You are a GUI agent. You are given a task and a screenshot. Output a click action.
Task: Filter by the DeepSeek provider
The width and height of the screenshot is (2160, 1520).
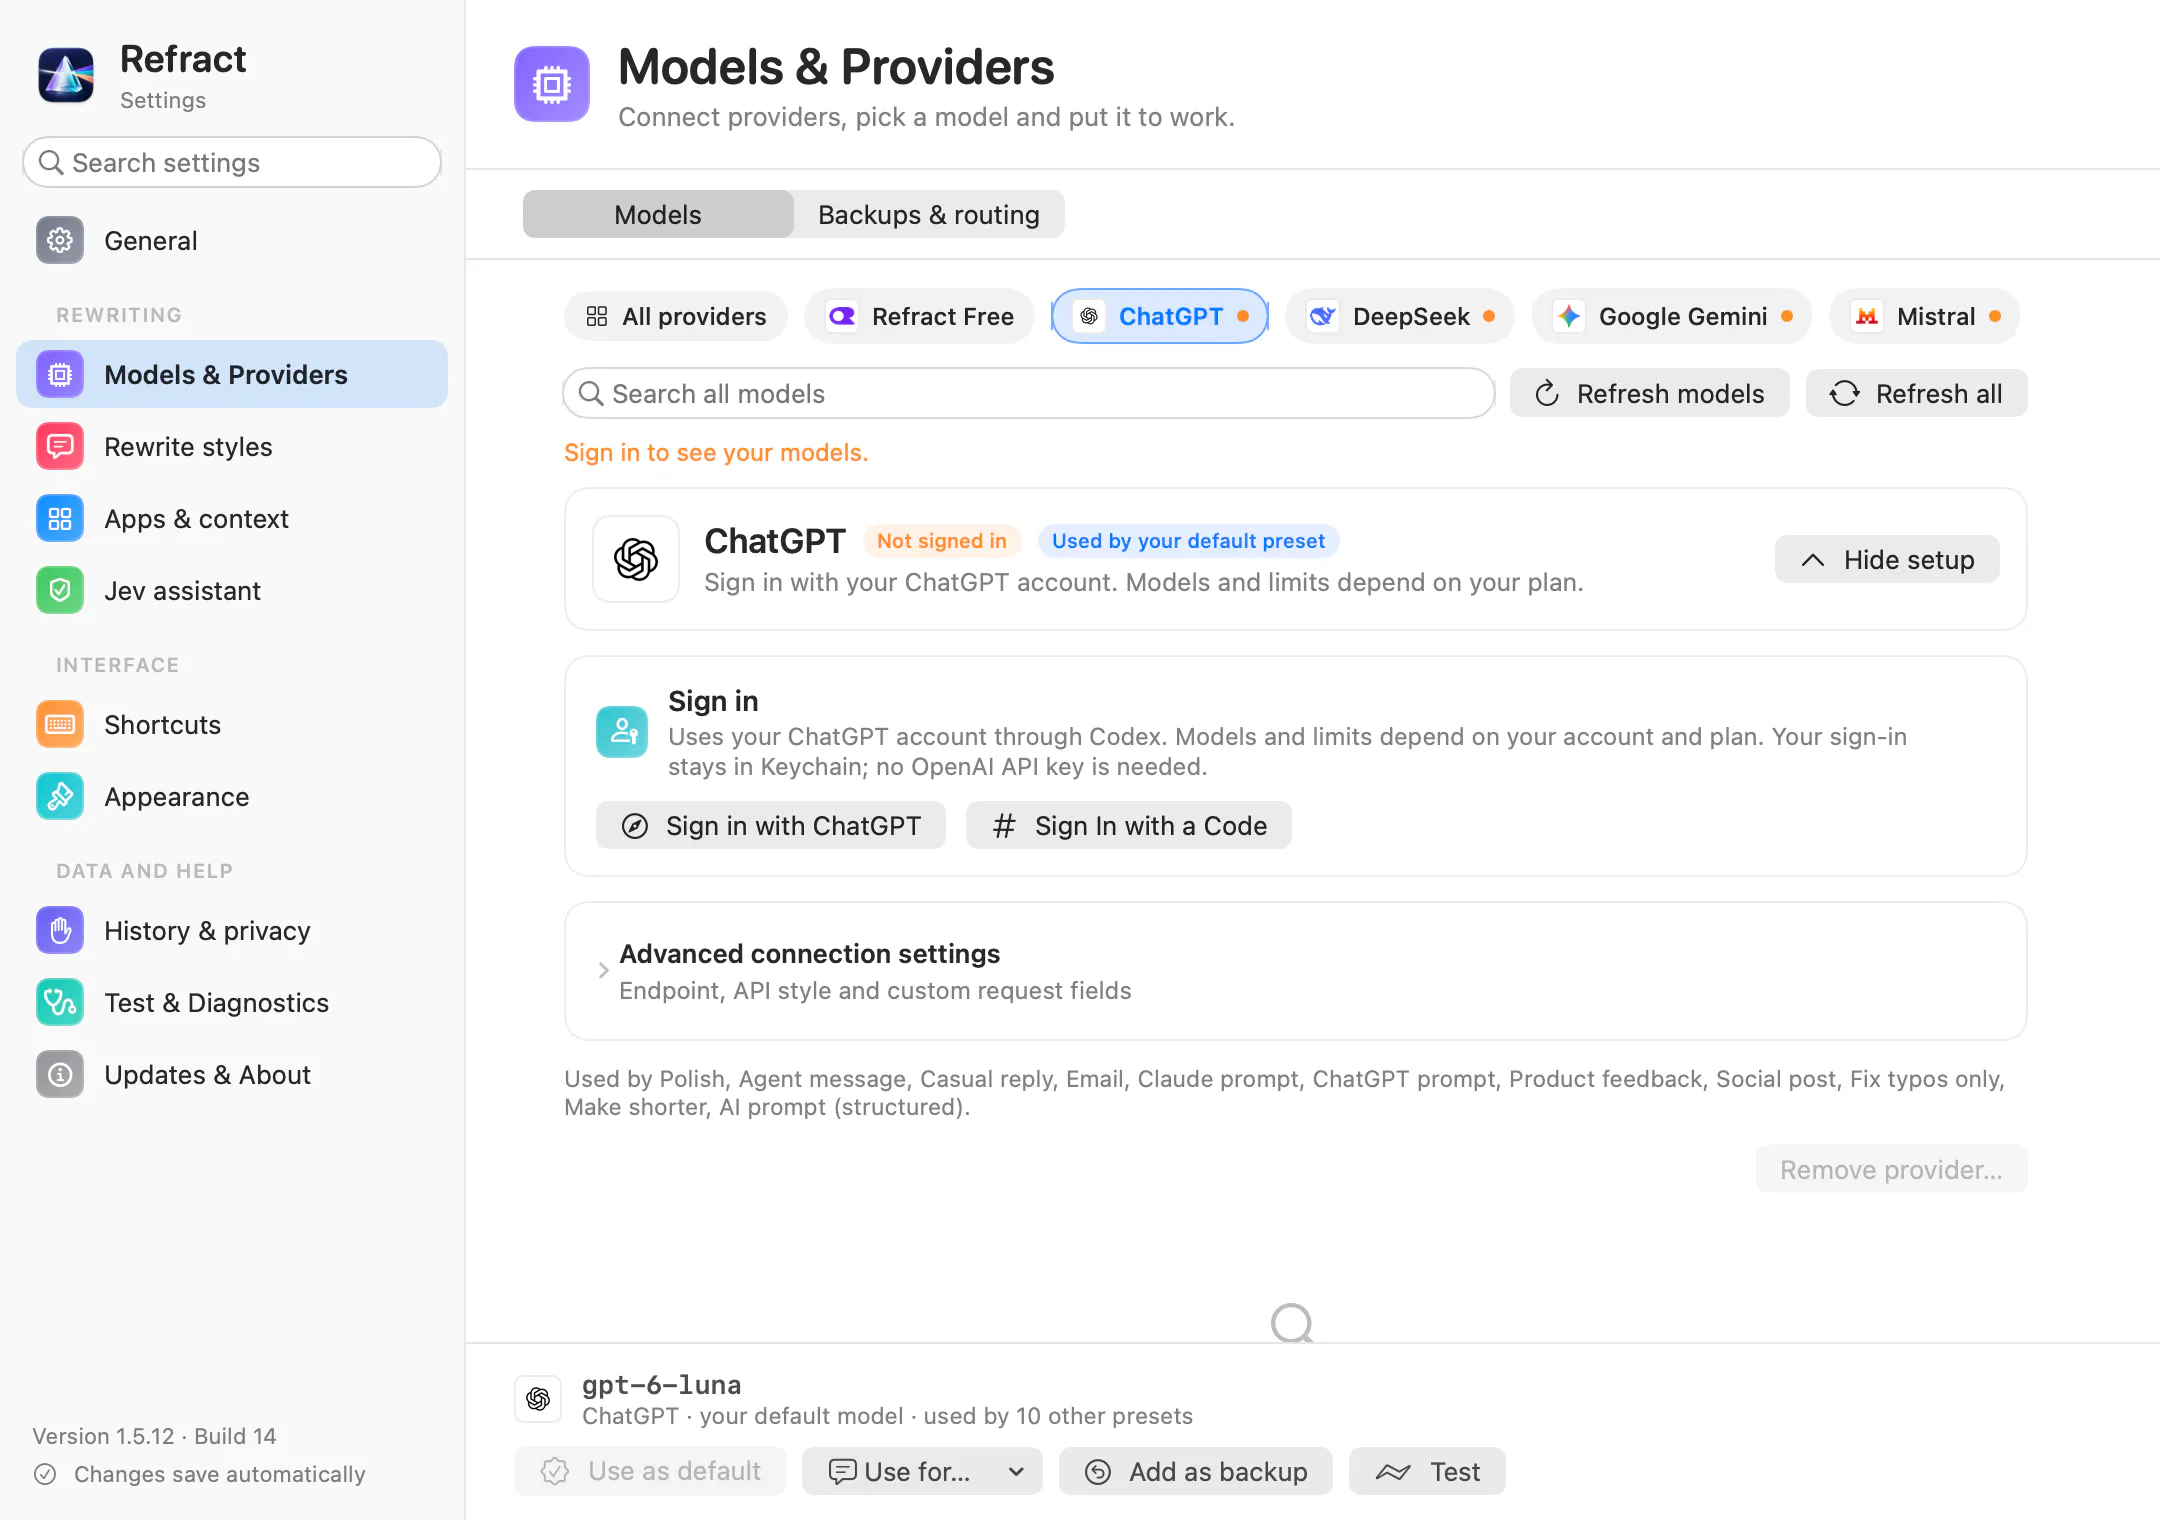[x=1400, y=317]
